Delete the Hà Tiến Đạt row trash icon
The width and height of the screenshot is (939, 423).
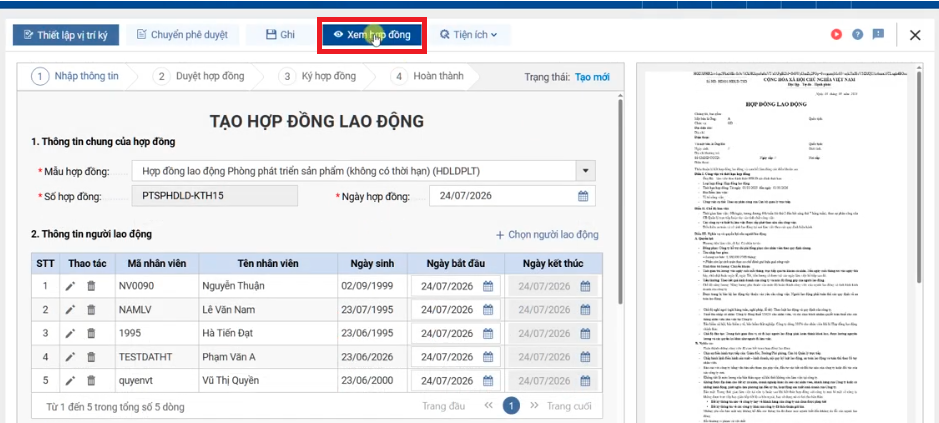[x=91, y=333]
